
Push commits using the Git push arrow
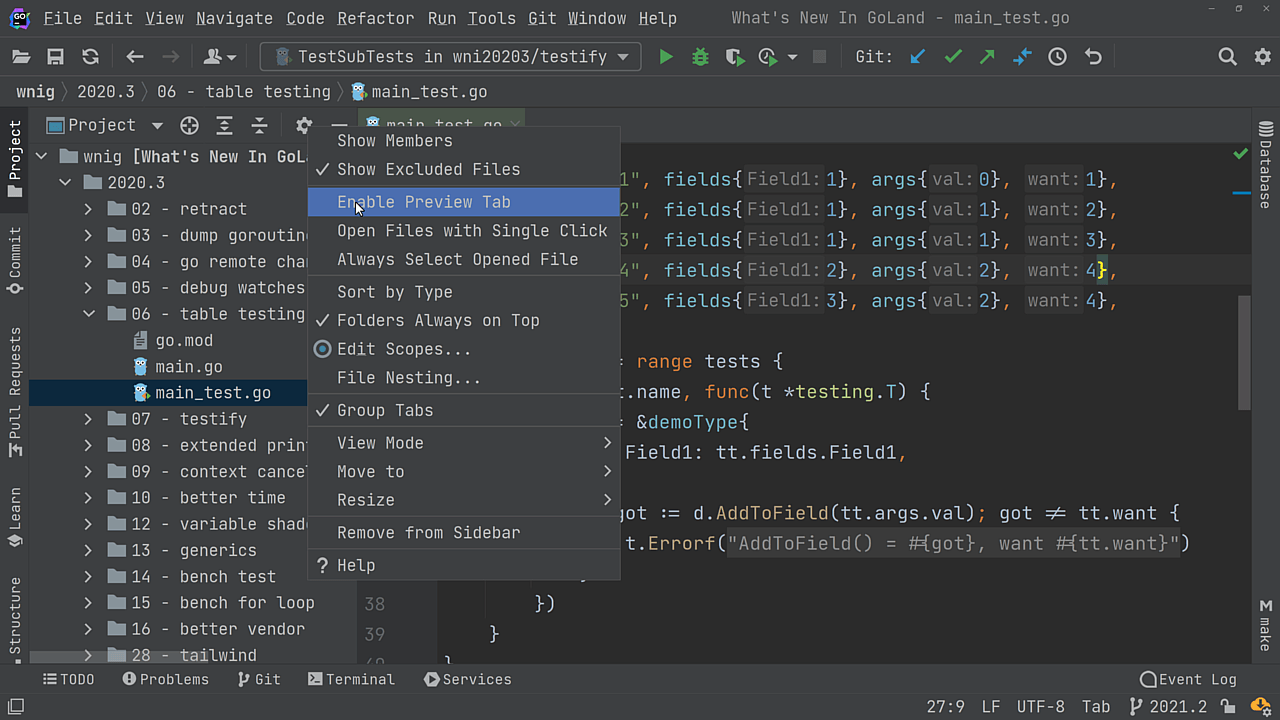(986, 57)
